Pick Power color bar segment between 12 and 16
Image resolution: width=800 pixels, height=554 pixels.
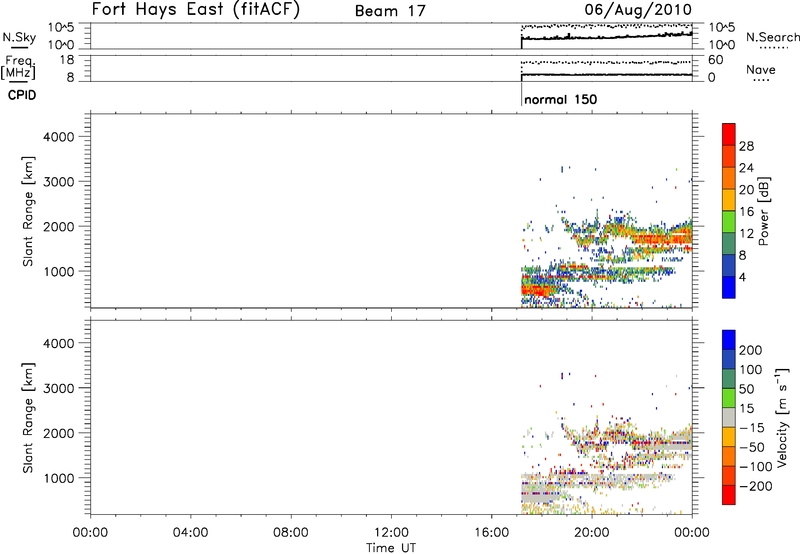click(729, 221)
